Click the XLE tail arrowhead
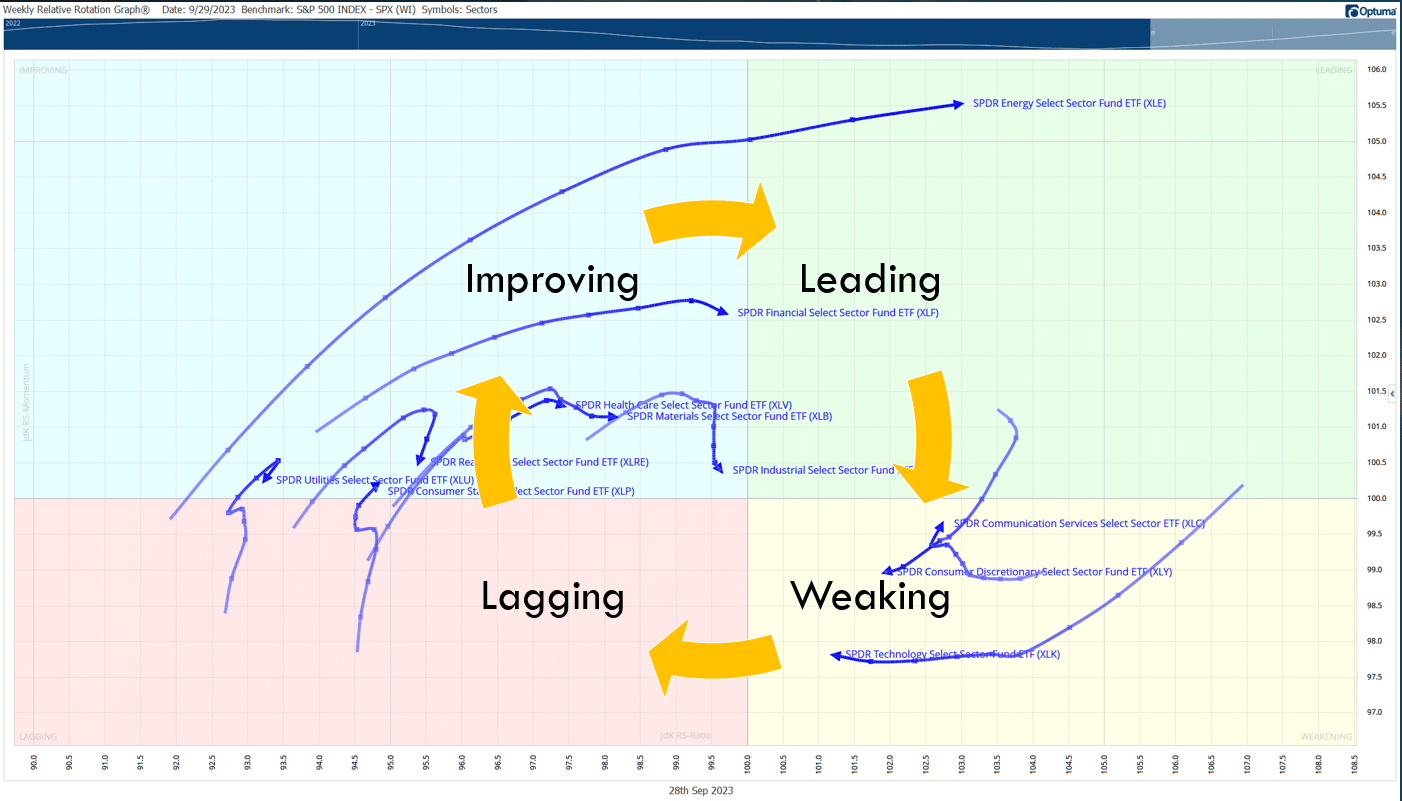 [x=959, y=104]
